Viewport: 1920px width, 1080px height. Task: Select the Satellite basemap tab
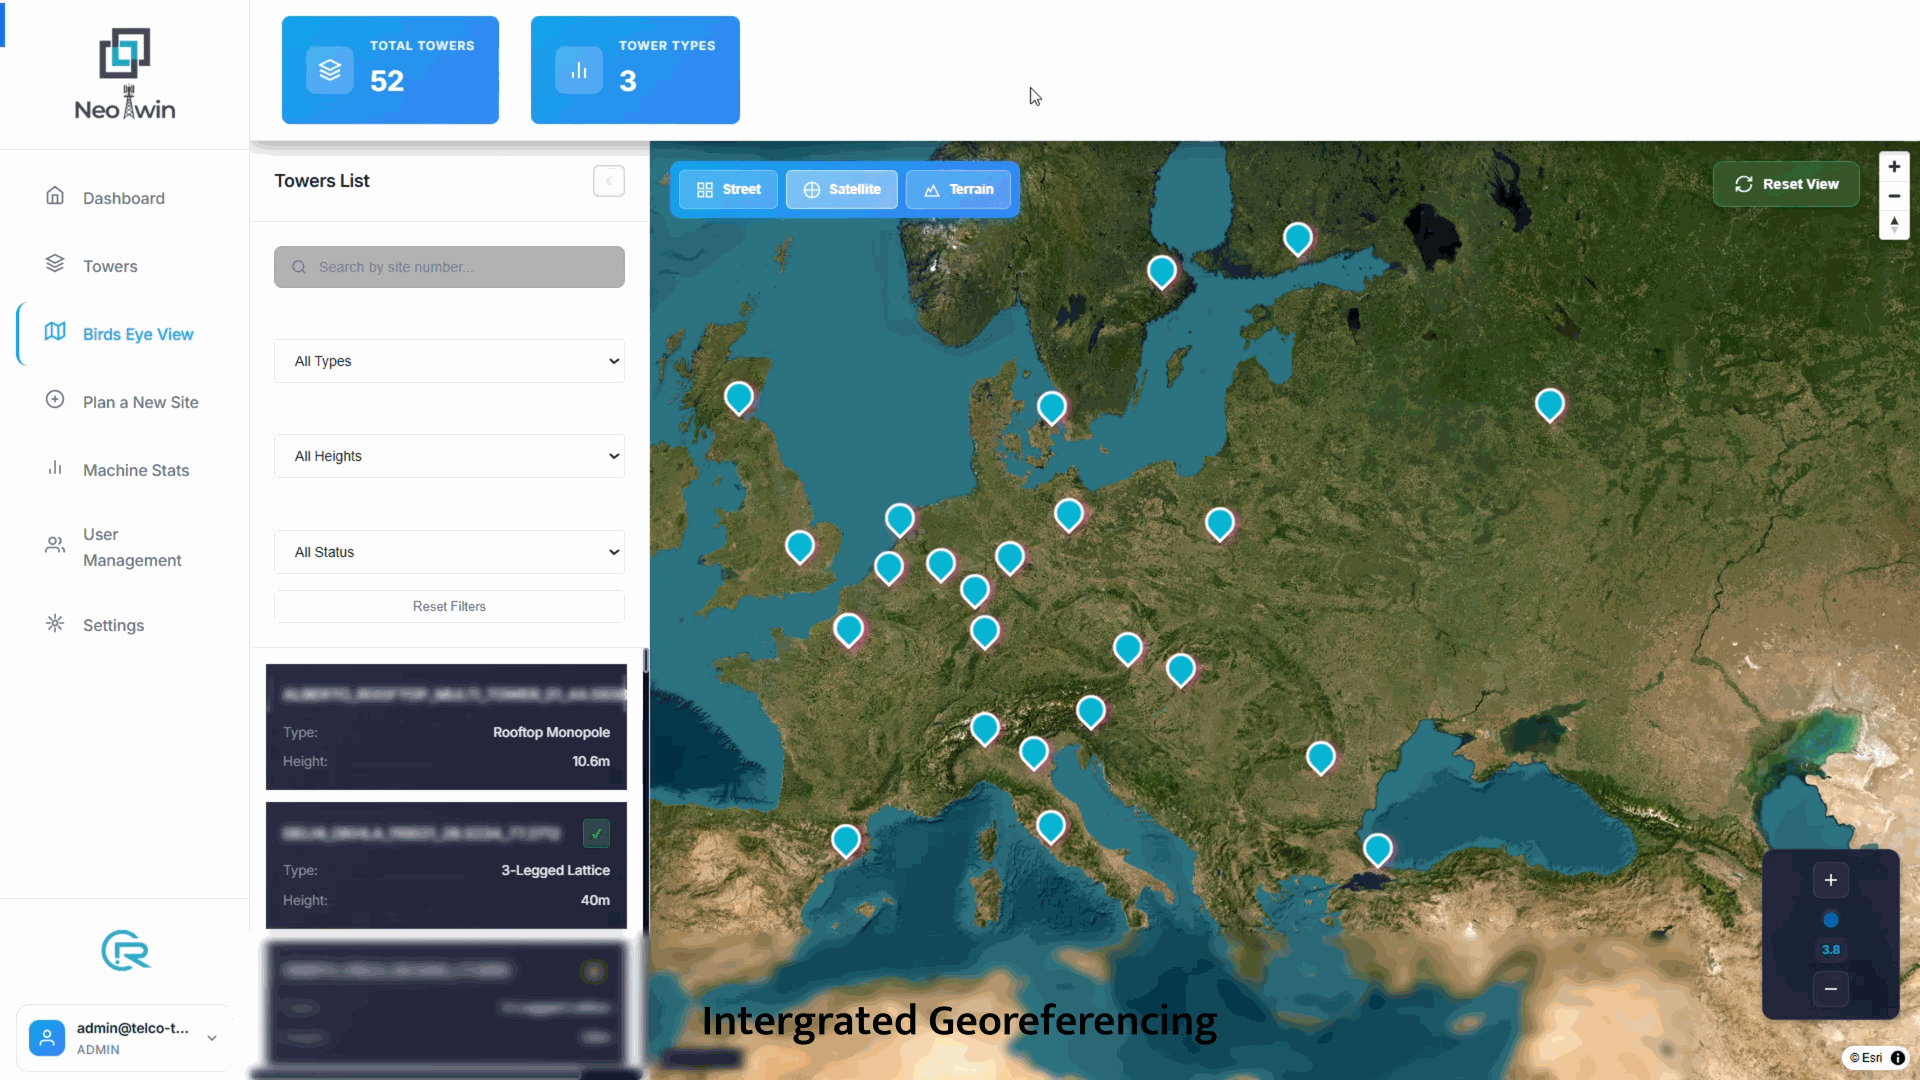pos(841,189)
